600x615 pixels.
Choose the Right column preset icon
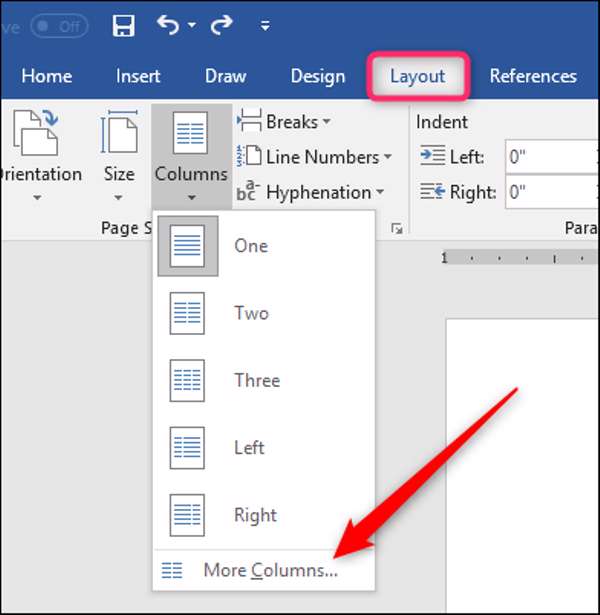point(187,515)
